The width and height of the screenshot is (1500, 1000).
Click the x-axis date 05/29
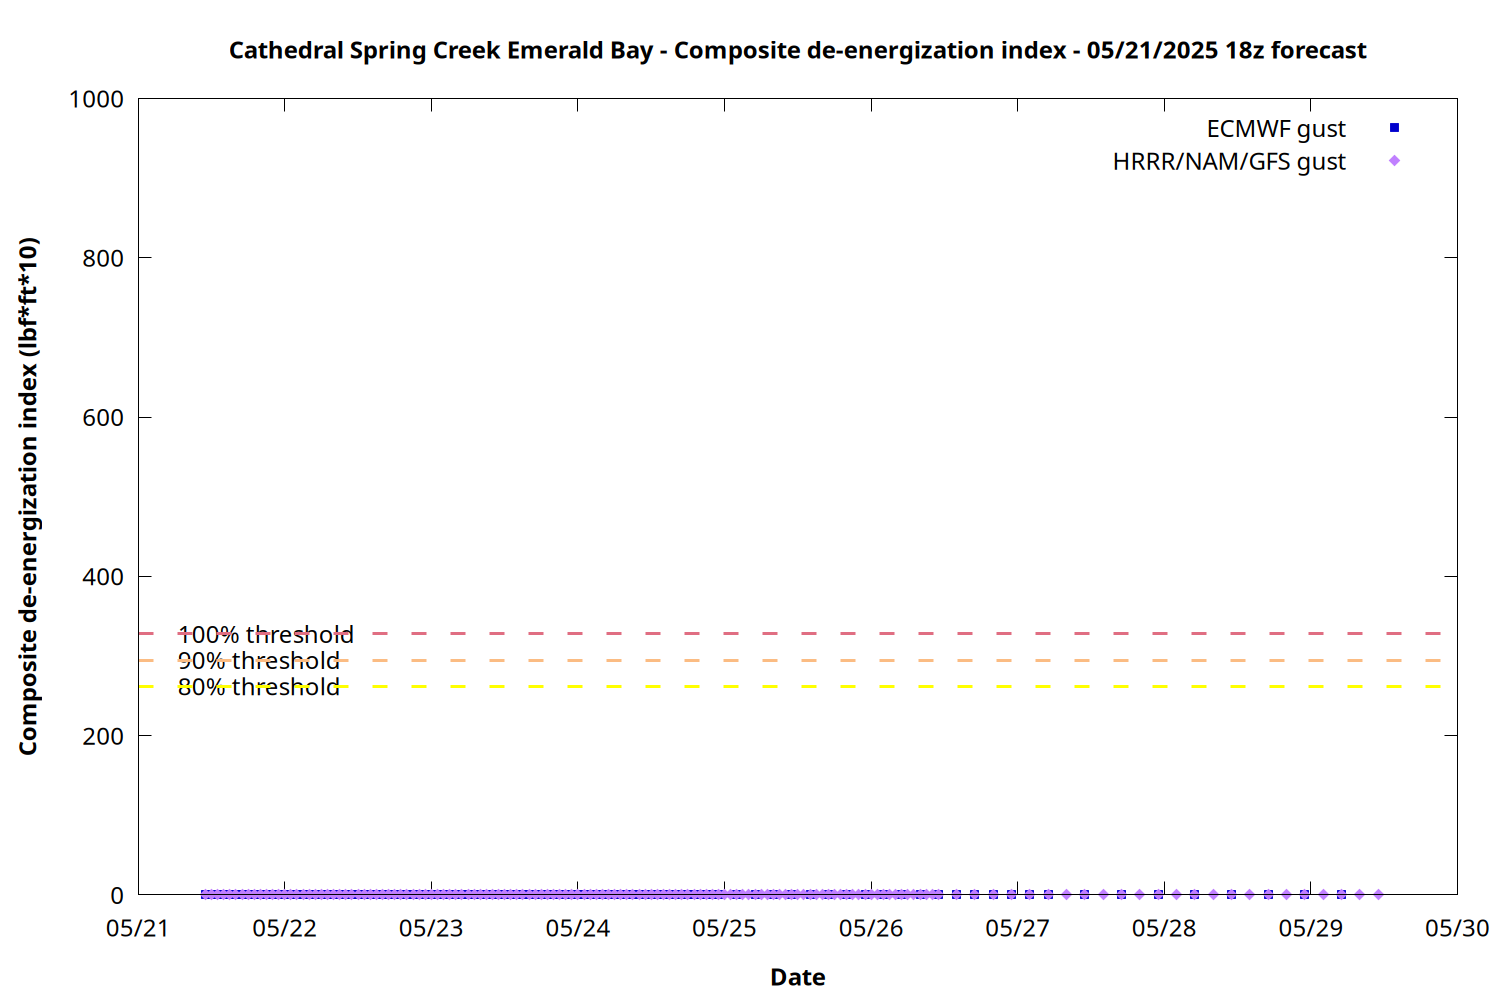pos(1311,929)
